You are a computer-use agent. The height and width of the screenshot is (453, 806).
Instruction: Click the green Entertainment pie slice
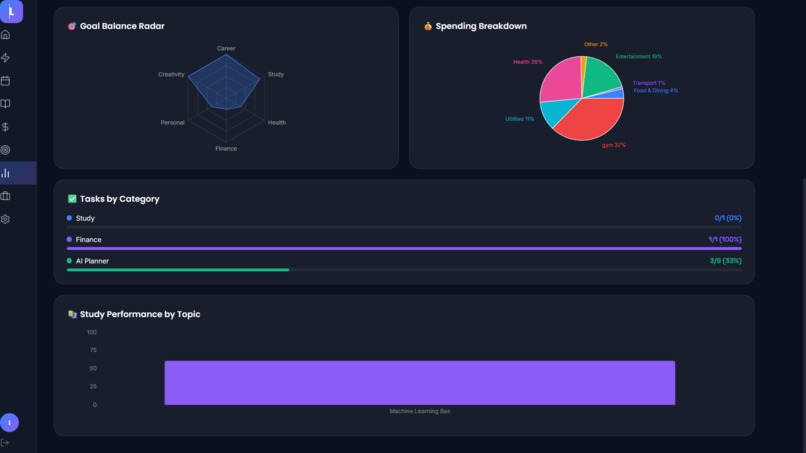coord(600,76)
